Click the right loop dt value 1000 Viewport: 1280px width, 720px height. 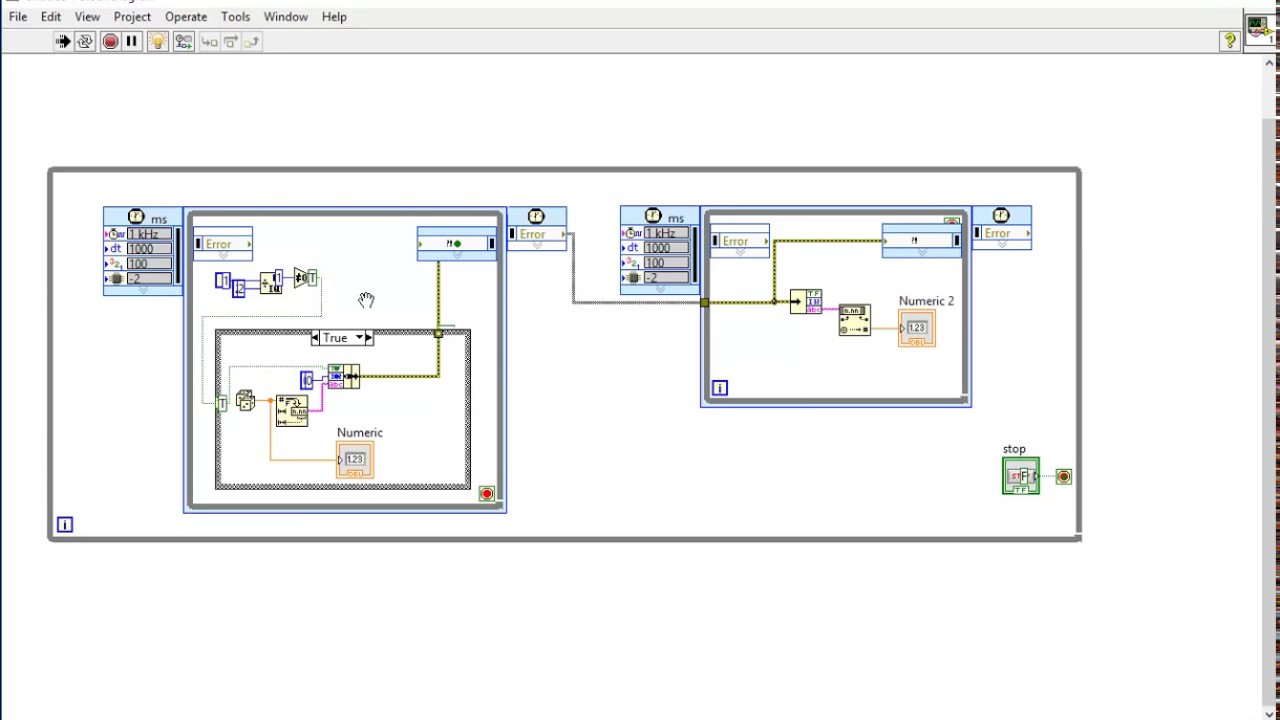665,248
